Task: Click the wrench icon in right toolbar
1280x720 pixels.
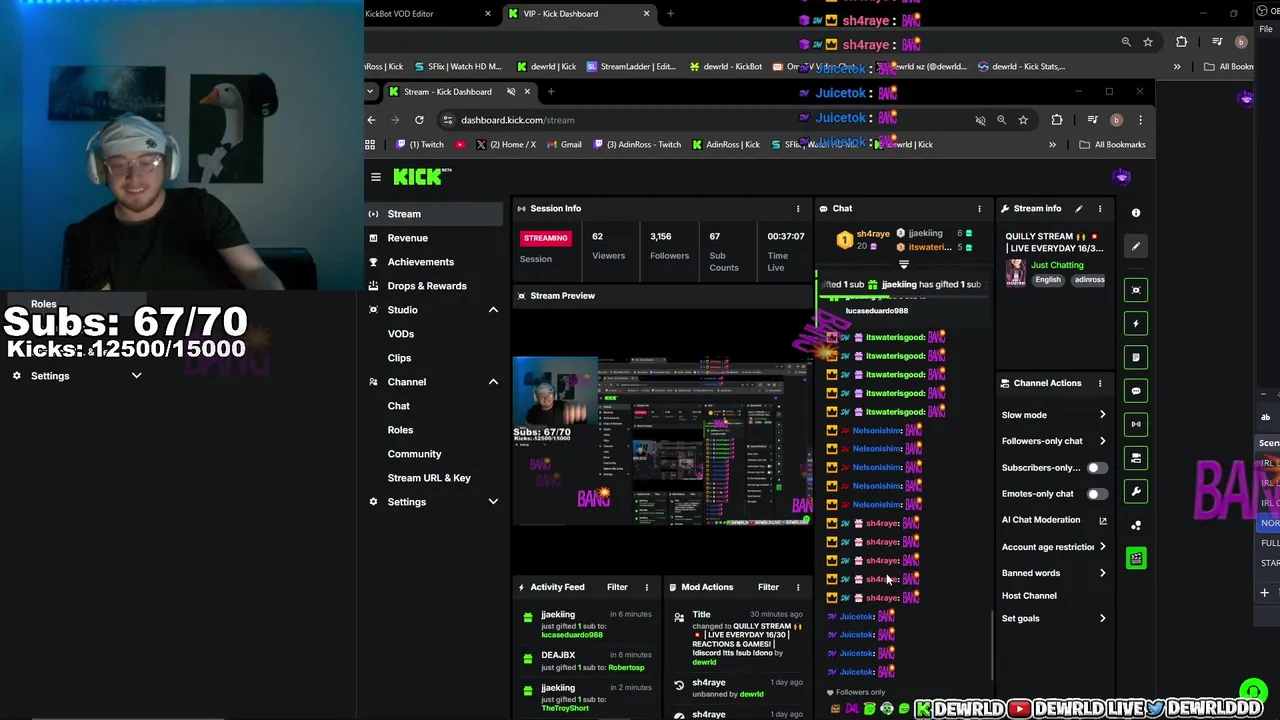Action: (1136, 491)
